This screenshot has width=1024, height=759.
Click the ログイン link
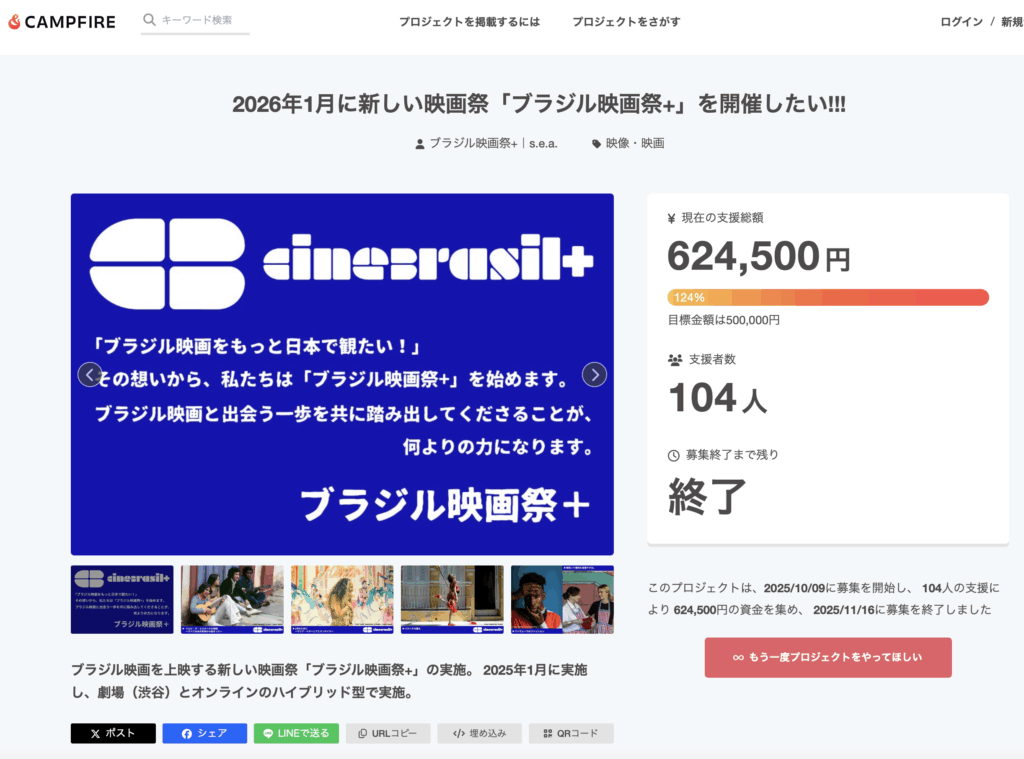[961, 22]
